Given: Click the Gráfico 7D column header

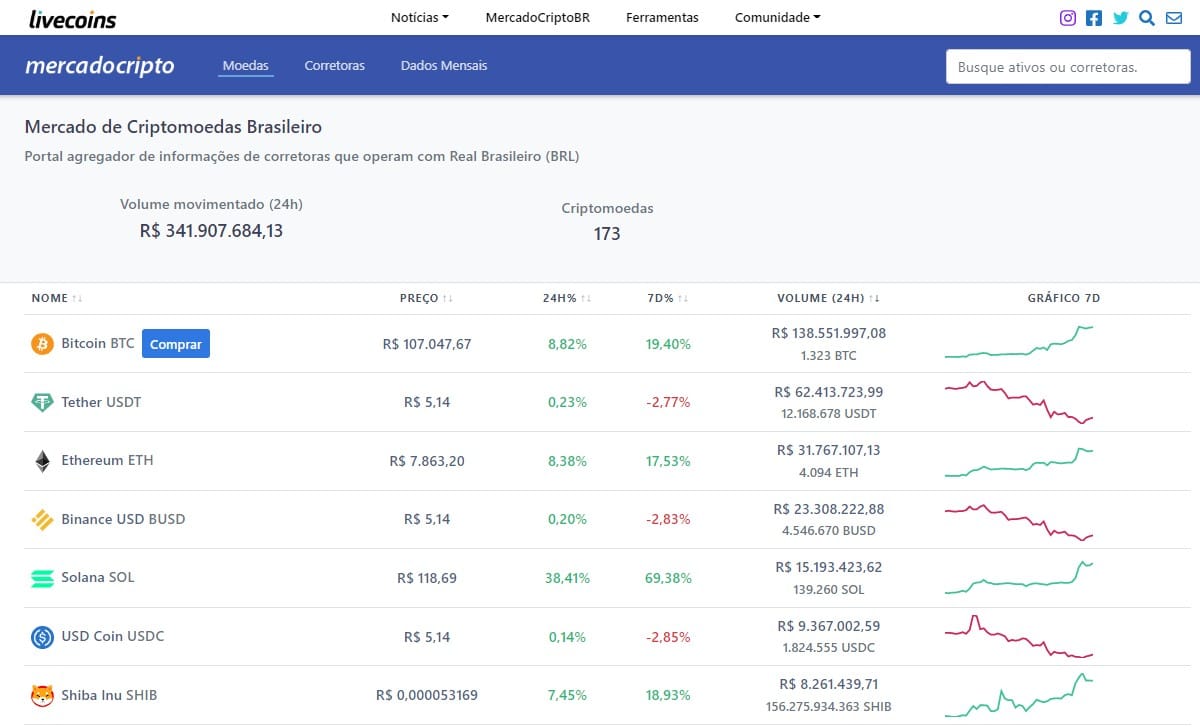Looking at the screenshot, I should [1064, 298].
